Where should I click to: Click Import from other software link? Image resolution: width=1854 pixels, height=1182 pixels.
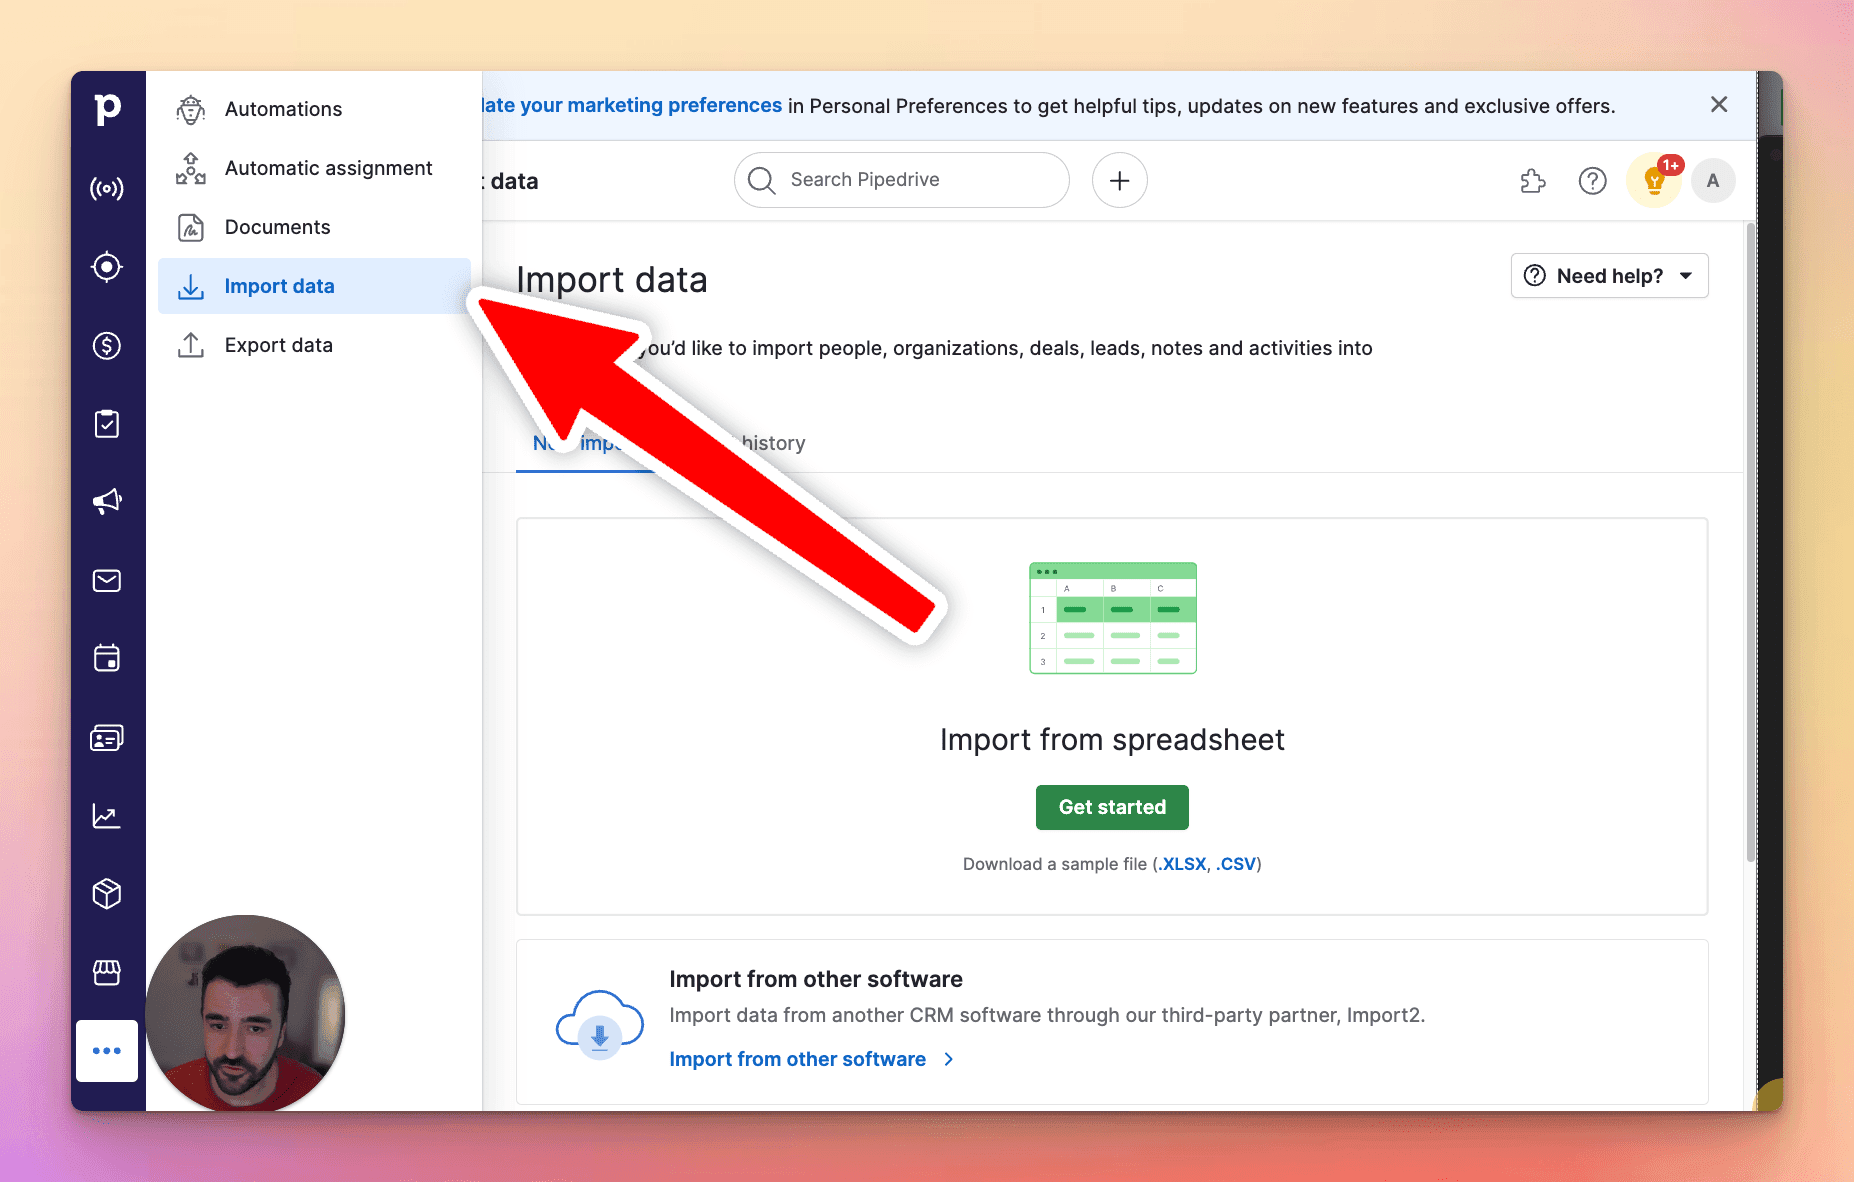[812, 1059]
